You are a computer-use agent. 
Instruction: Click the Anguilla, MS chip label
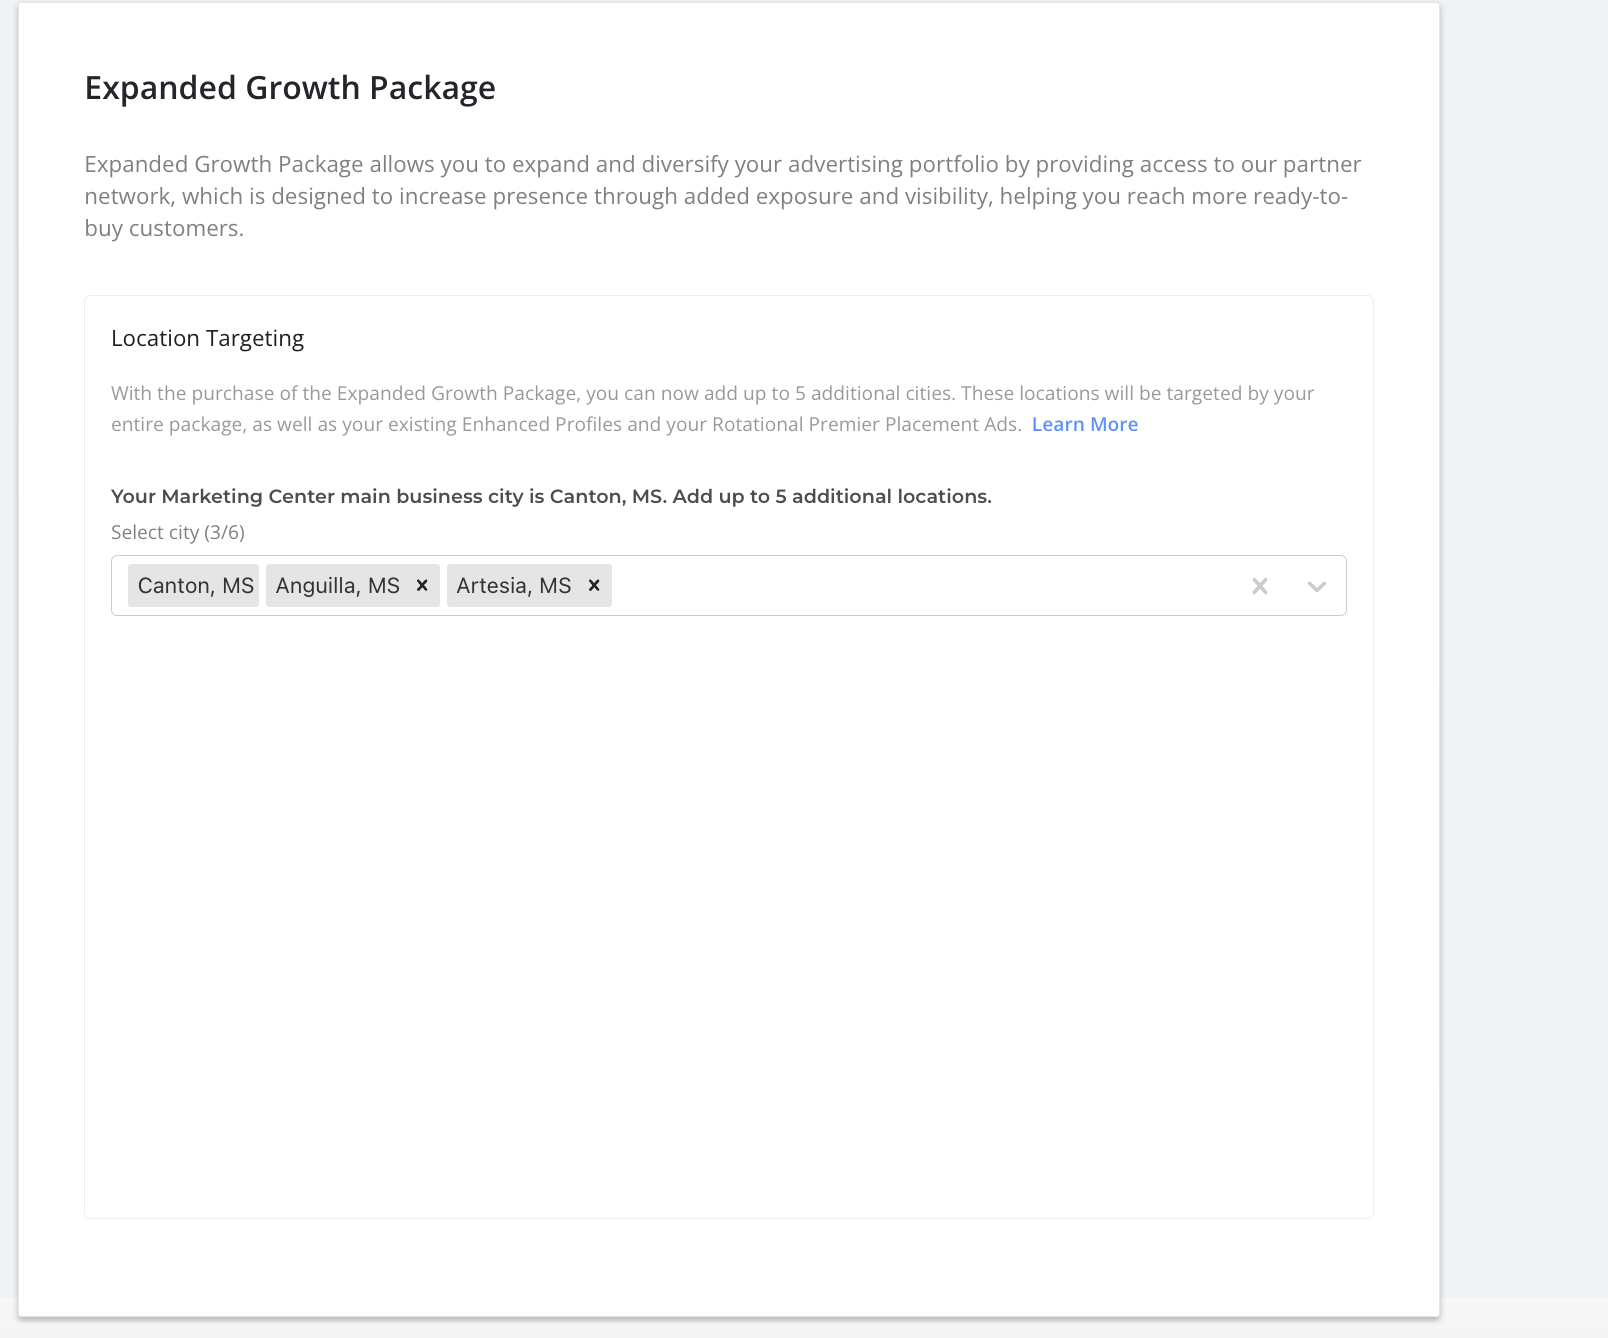click(x=337, y=586)
